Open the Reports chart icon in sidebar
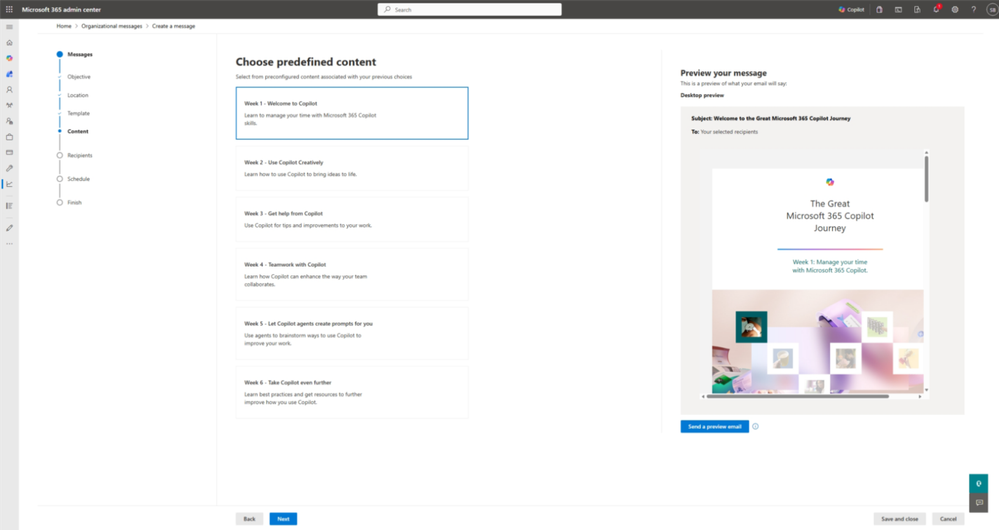 click(9, 184)
